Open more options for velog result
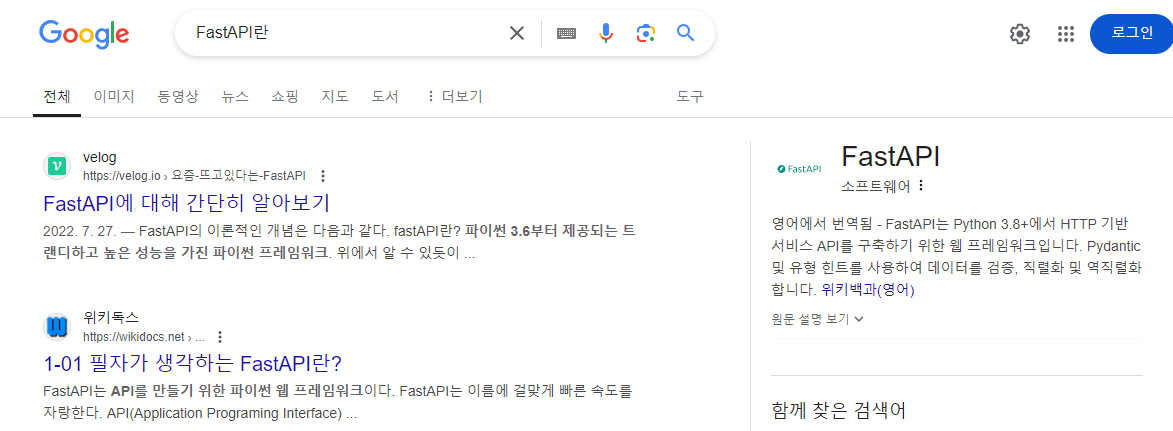The width and height of the screenshot is (1173, 431). 322,176
